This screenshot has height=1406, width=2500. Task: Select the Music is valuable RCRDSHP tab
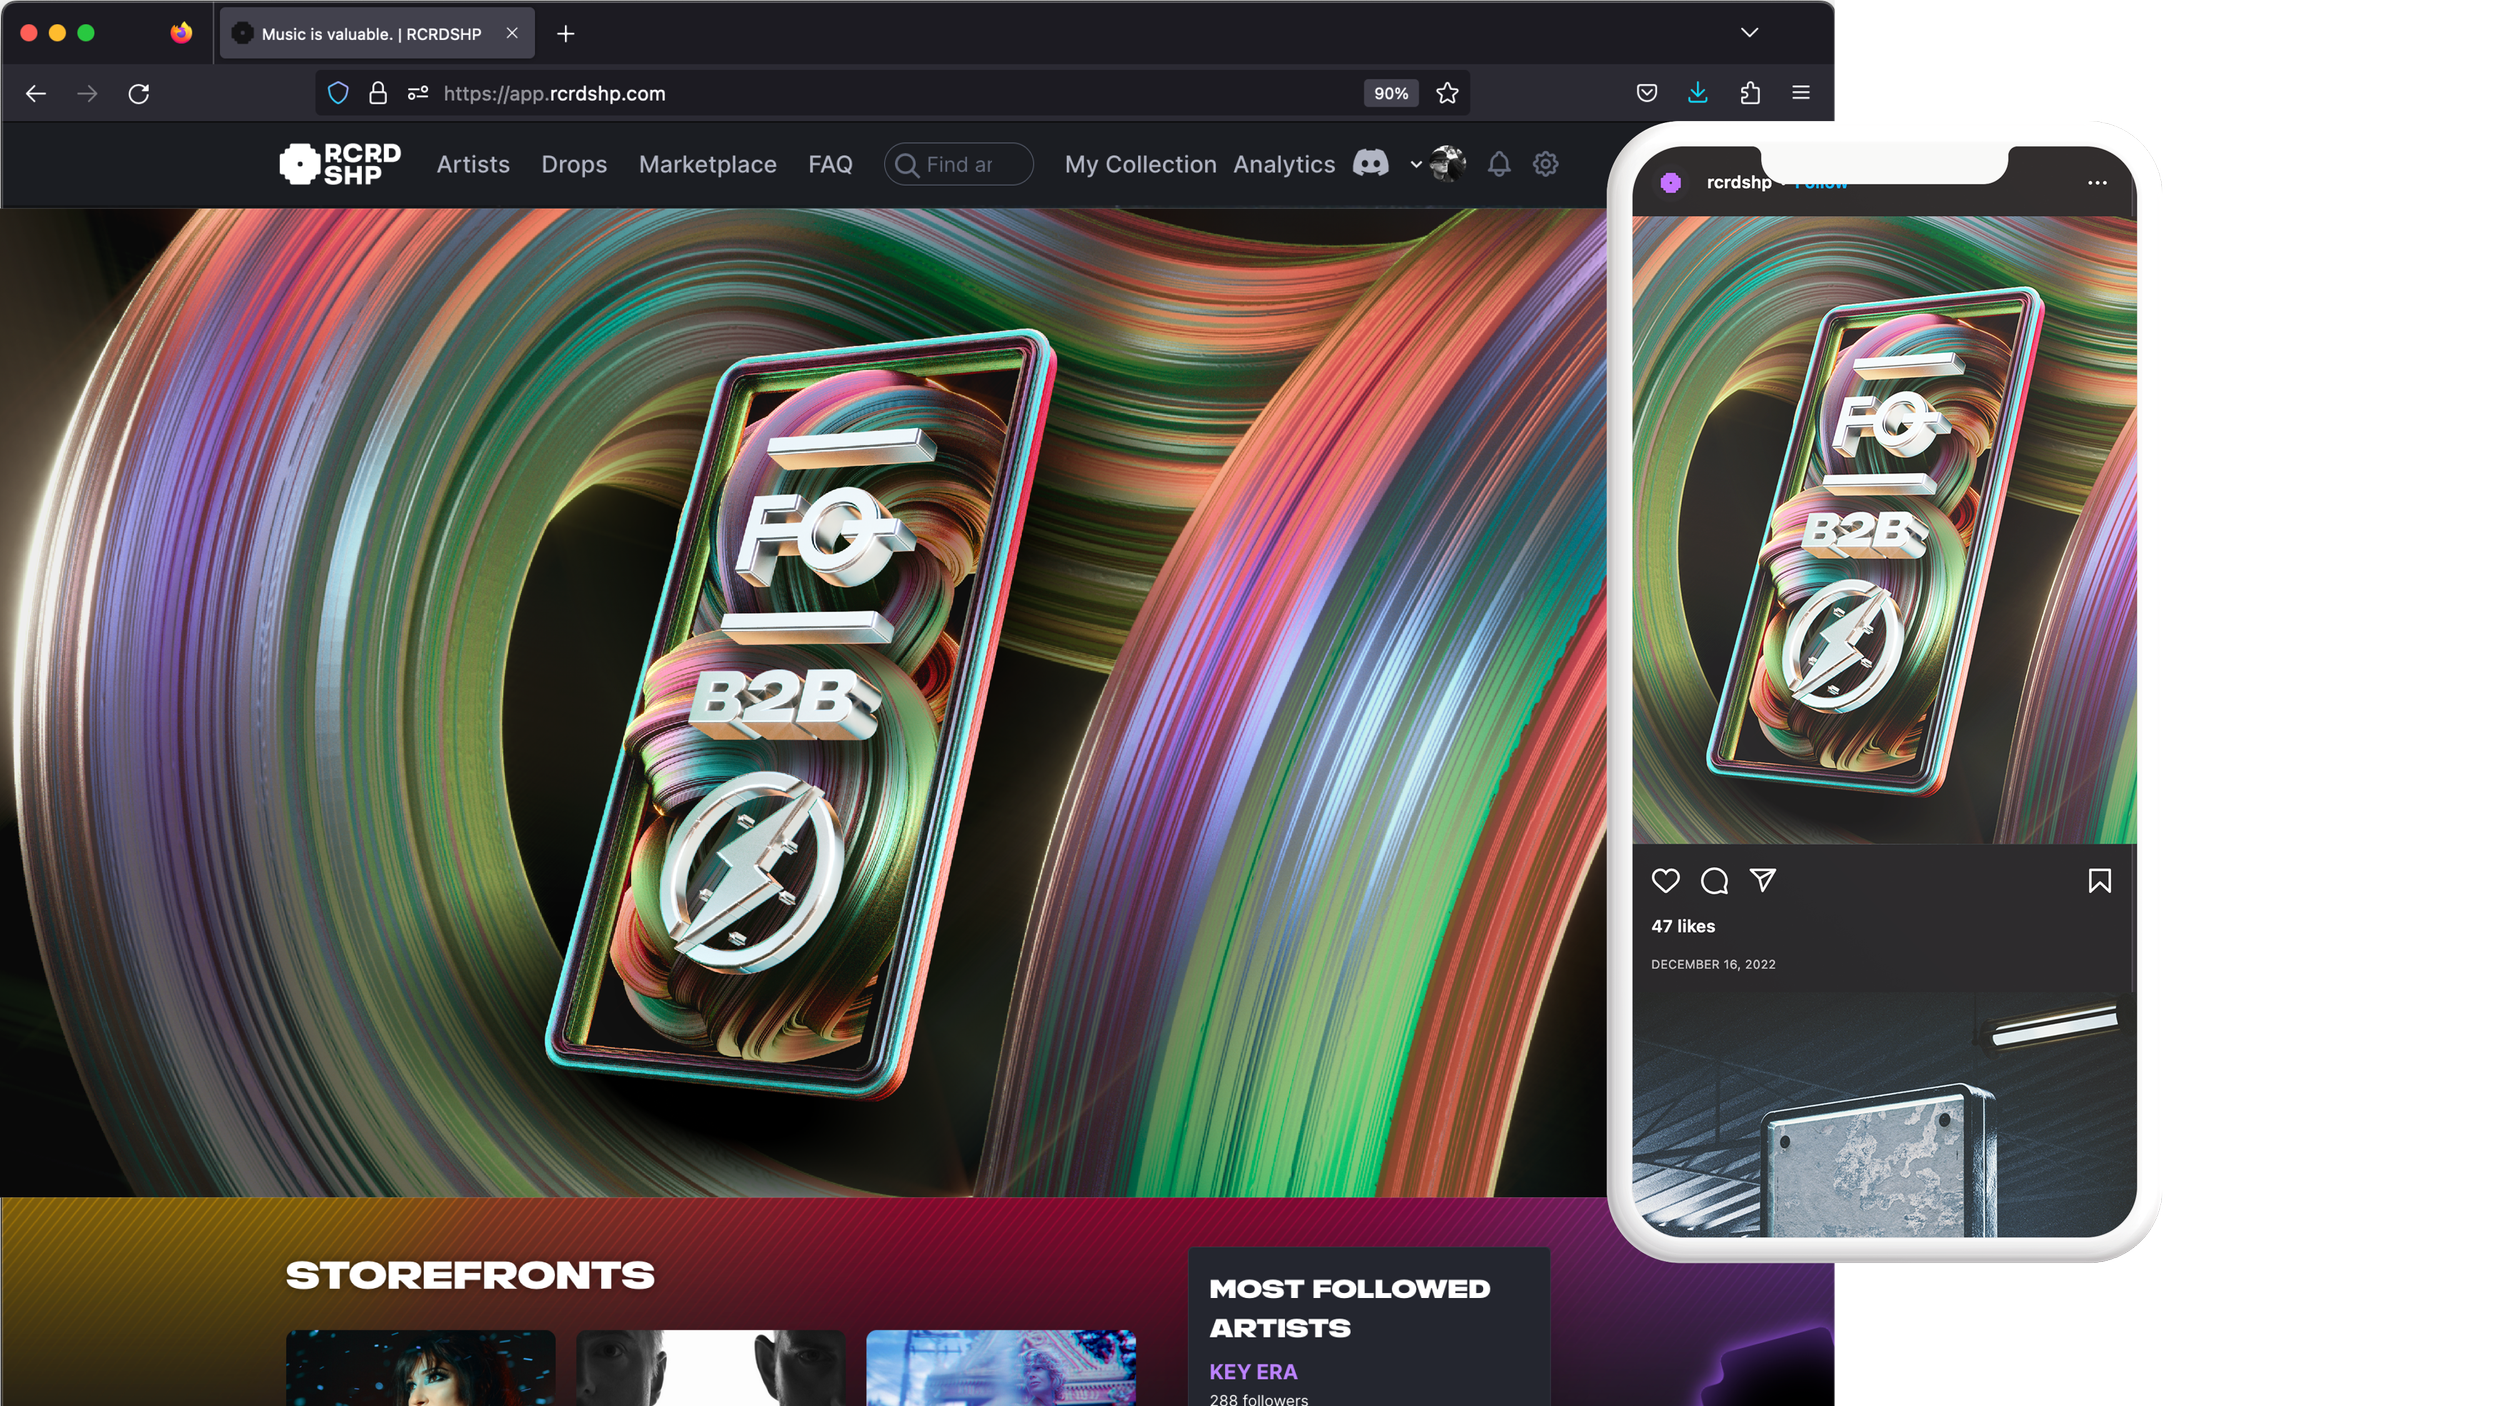pos(377,34)
